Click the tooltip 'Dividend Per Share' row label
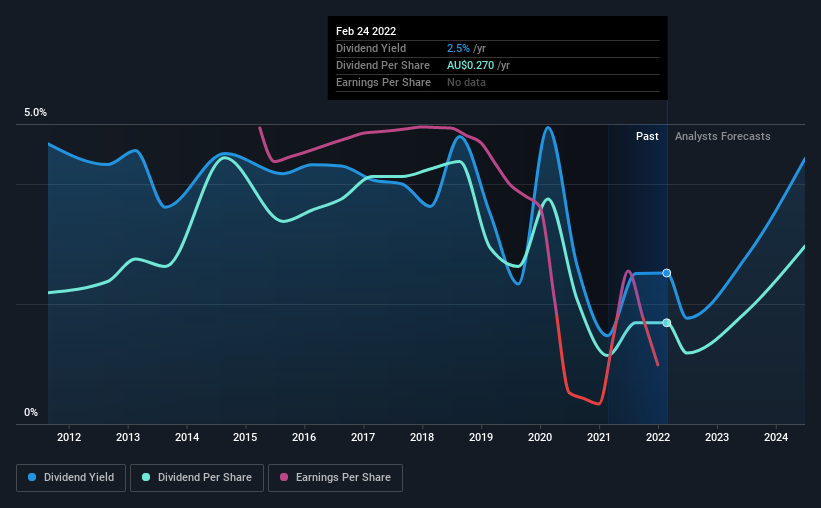 click(383, 65)
